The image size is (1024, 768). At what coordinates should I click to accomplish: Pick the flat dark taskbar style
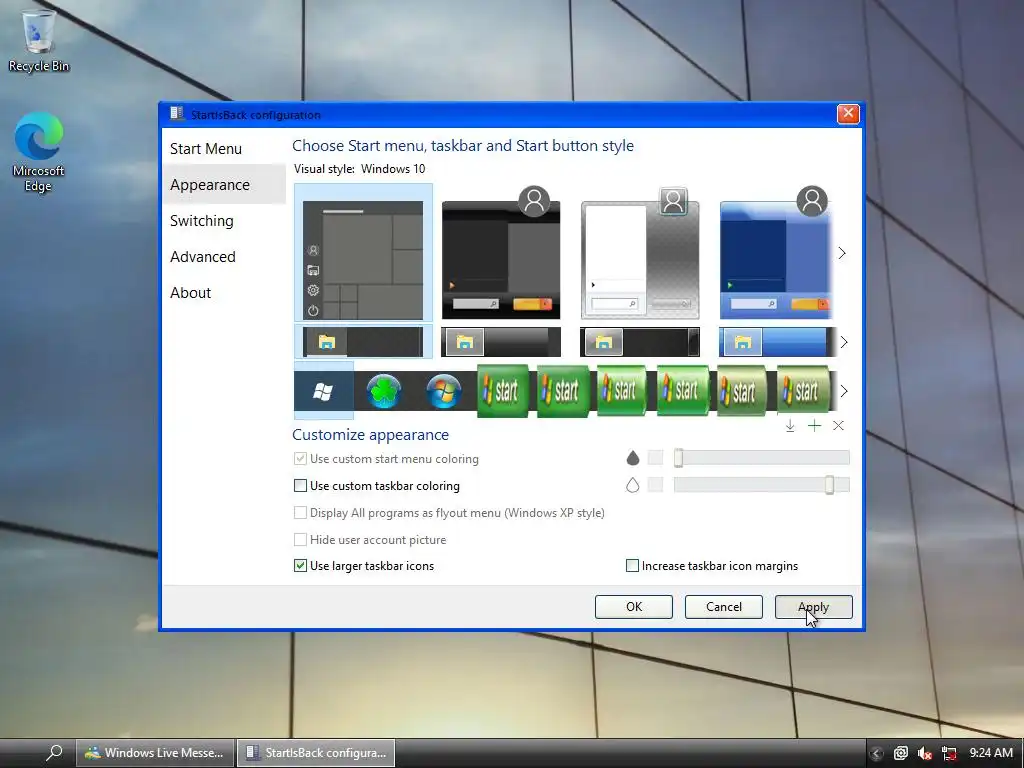tap(363, 342)
